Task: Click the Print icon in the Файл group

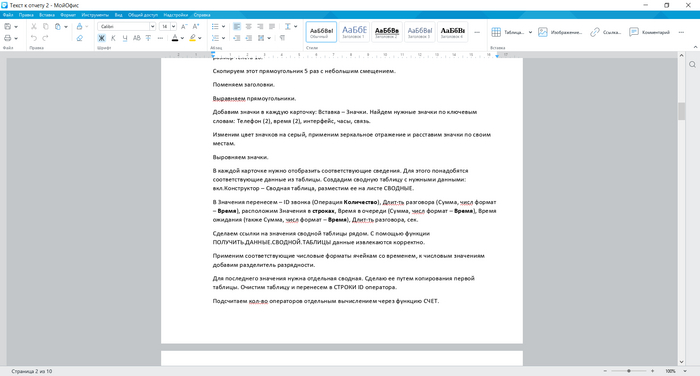Action: pos(8,38)
